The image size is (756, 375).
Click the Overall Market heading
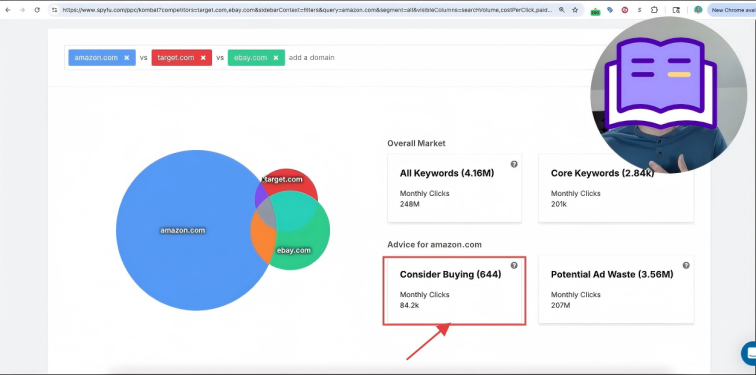pos(416,143)
